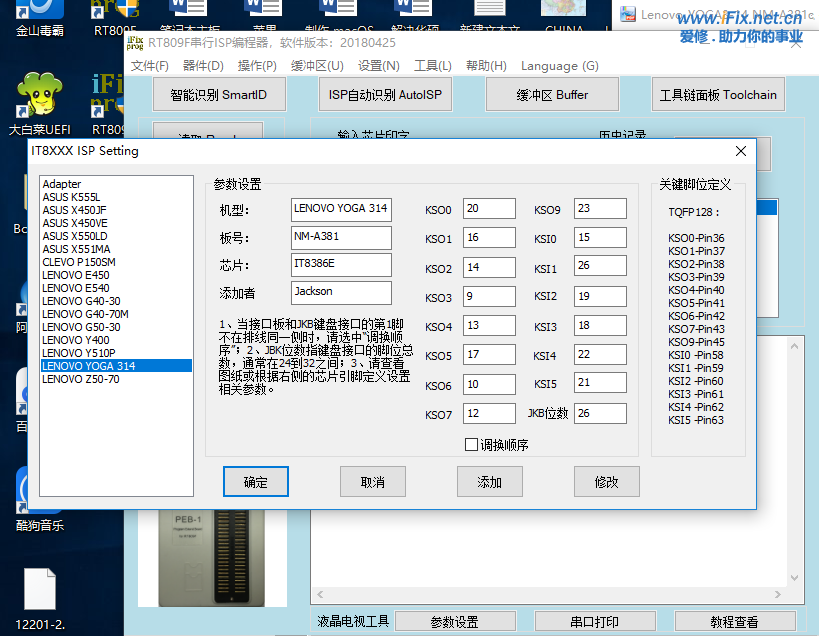Open the 缓冲区 Buffer panel

tap(551, 94)
